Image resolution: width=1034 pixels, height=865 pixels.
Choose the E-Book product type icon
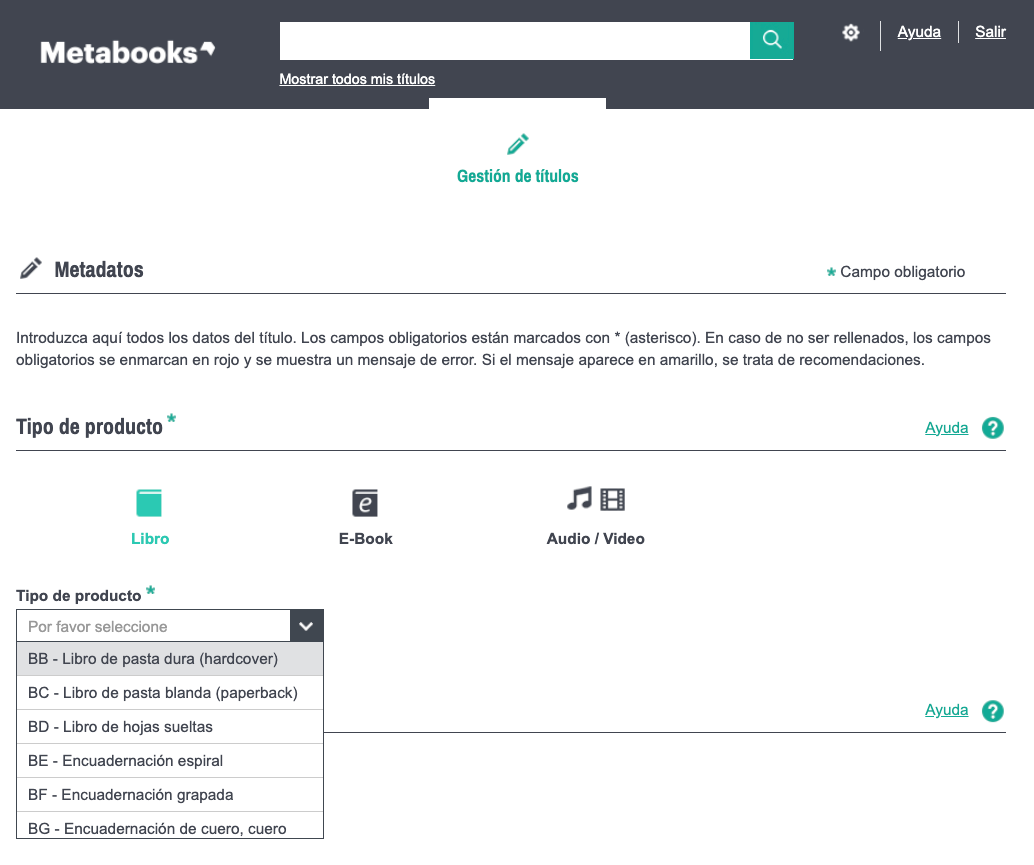(x=365, y=502)
